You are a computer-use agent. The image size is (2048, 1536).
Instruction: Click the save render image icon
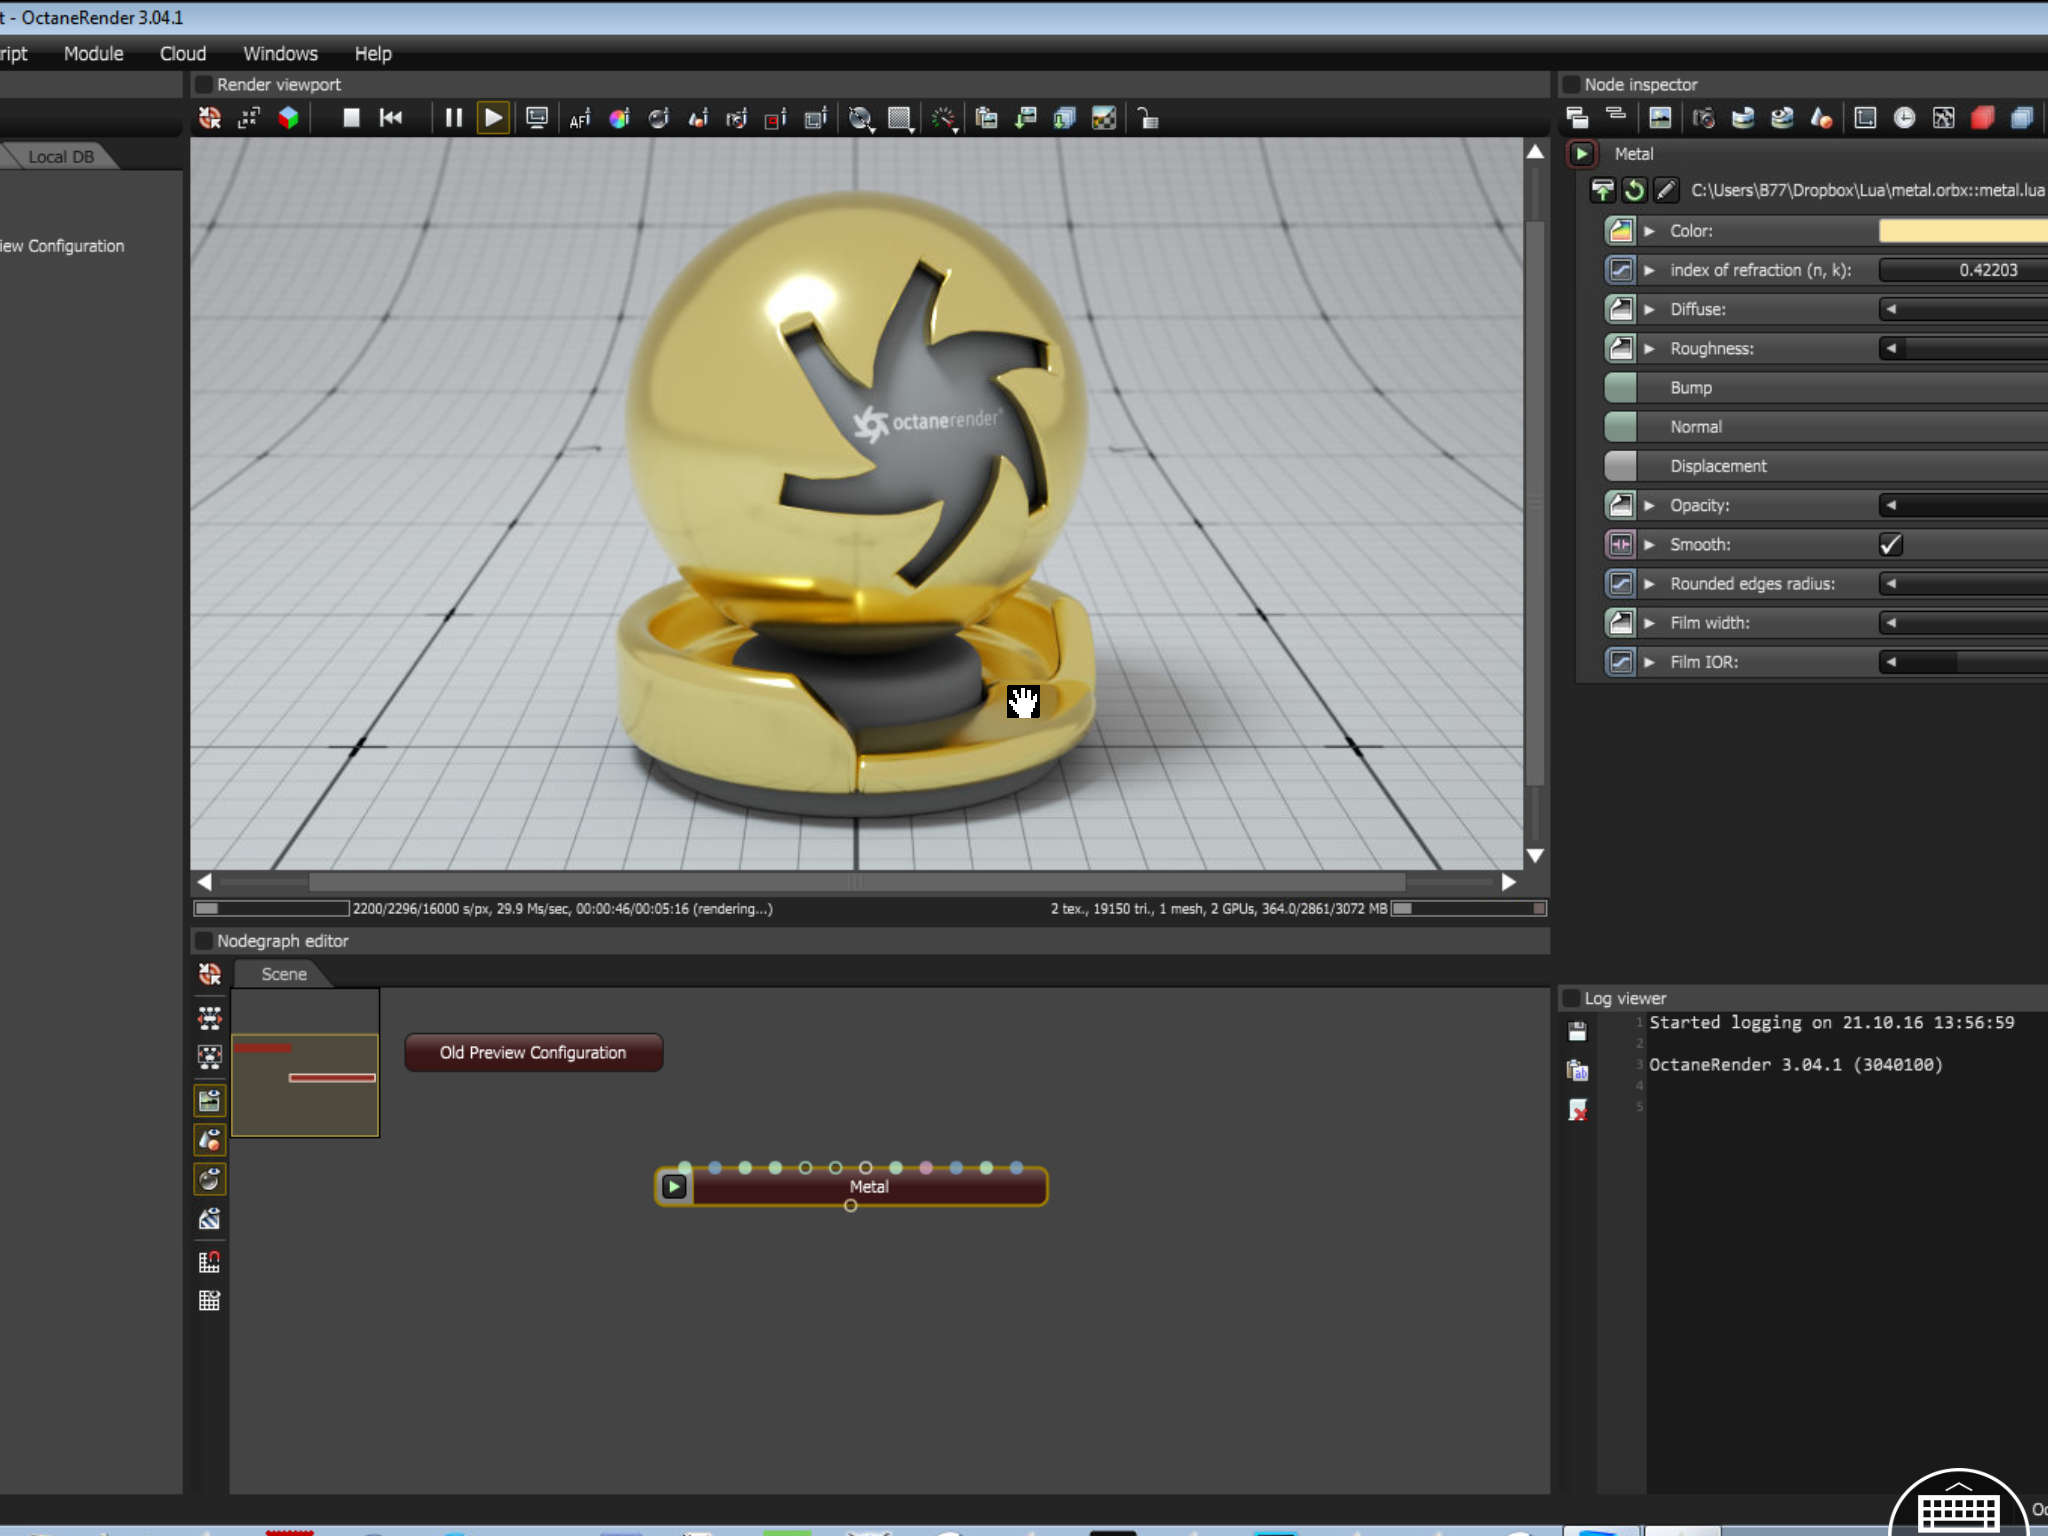1025,119
